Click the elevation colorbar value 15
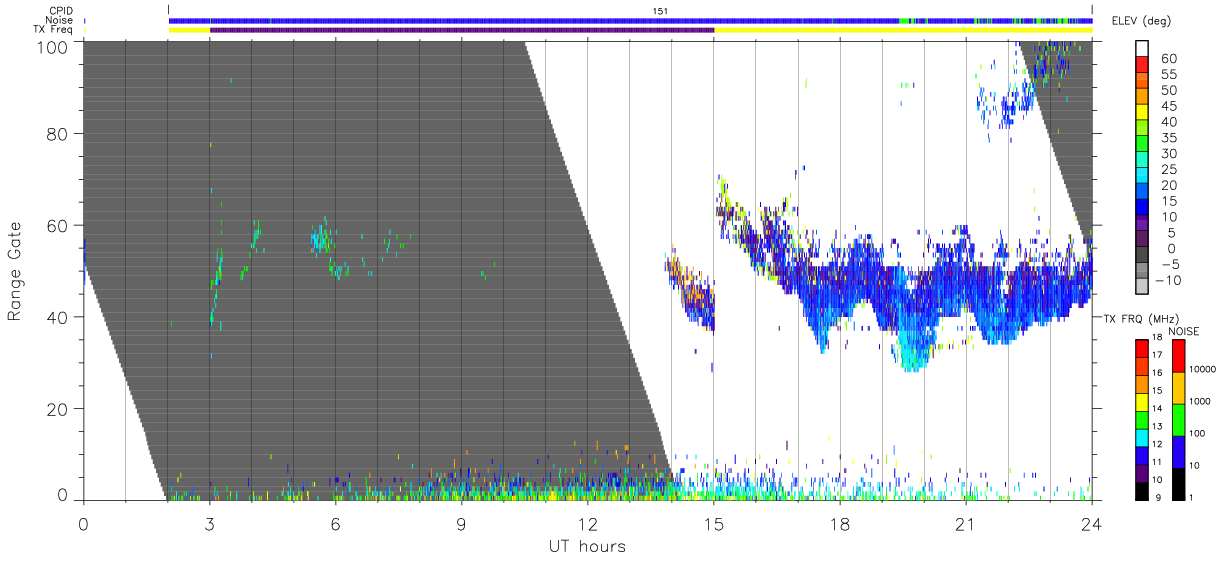The width and height of the screenshot is (1228, 567). click(x=1172, y=201)
